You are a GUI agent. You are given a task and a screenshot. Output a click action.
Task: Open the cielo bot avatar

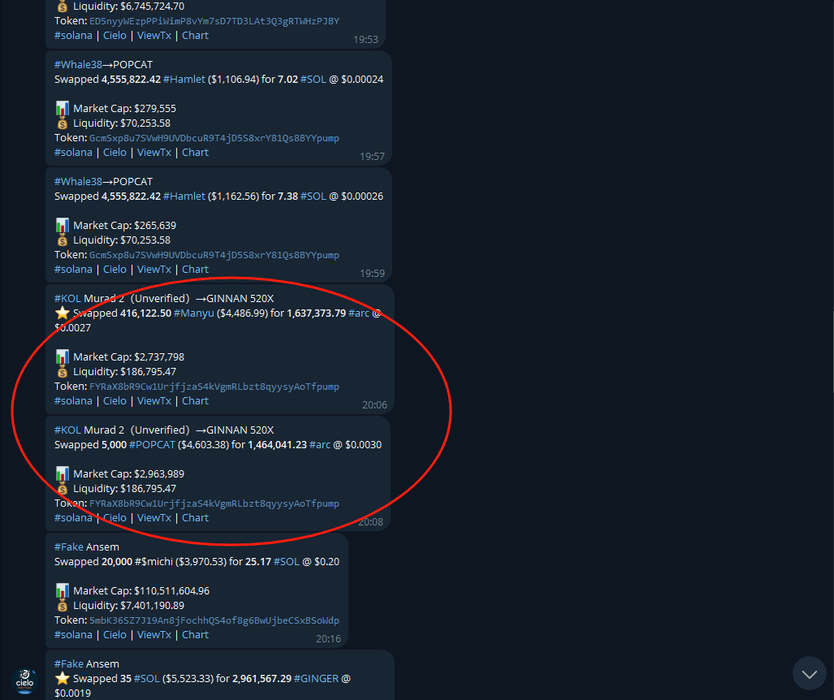tap(24, 681)
